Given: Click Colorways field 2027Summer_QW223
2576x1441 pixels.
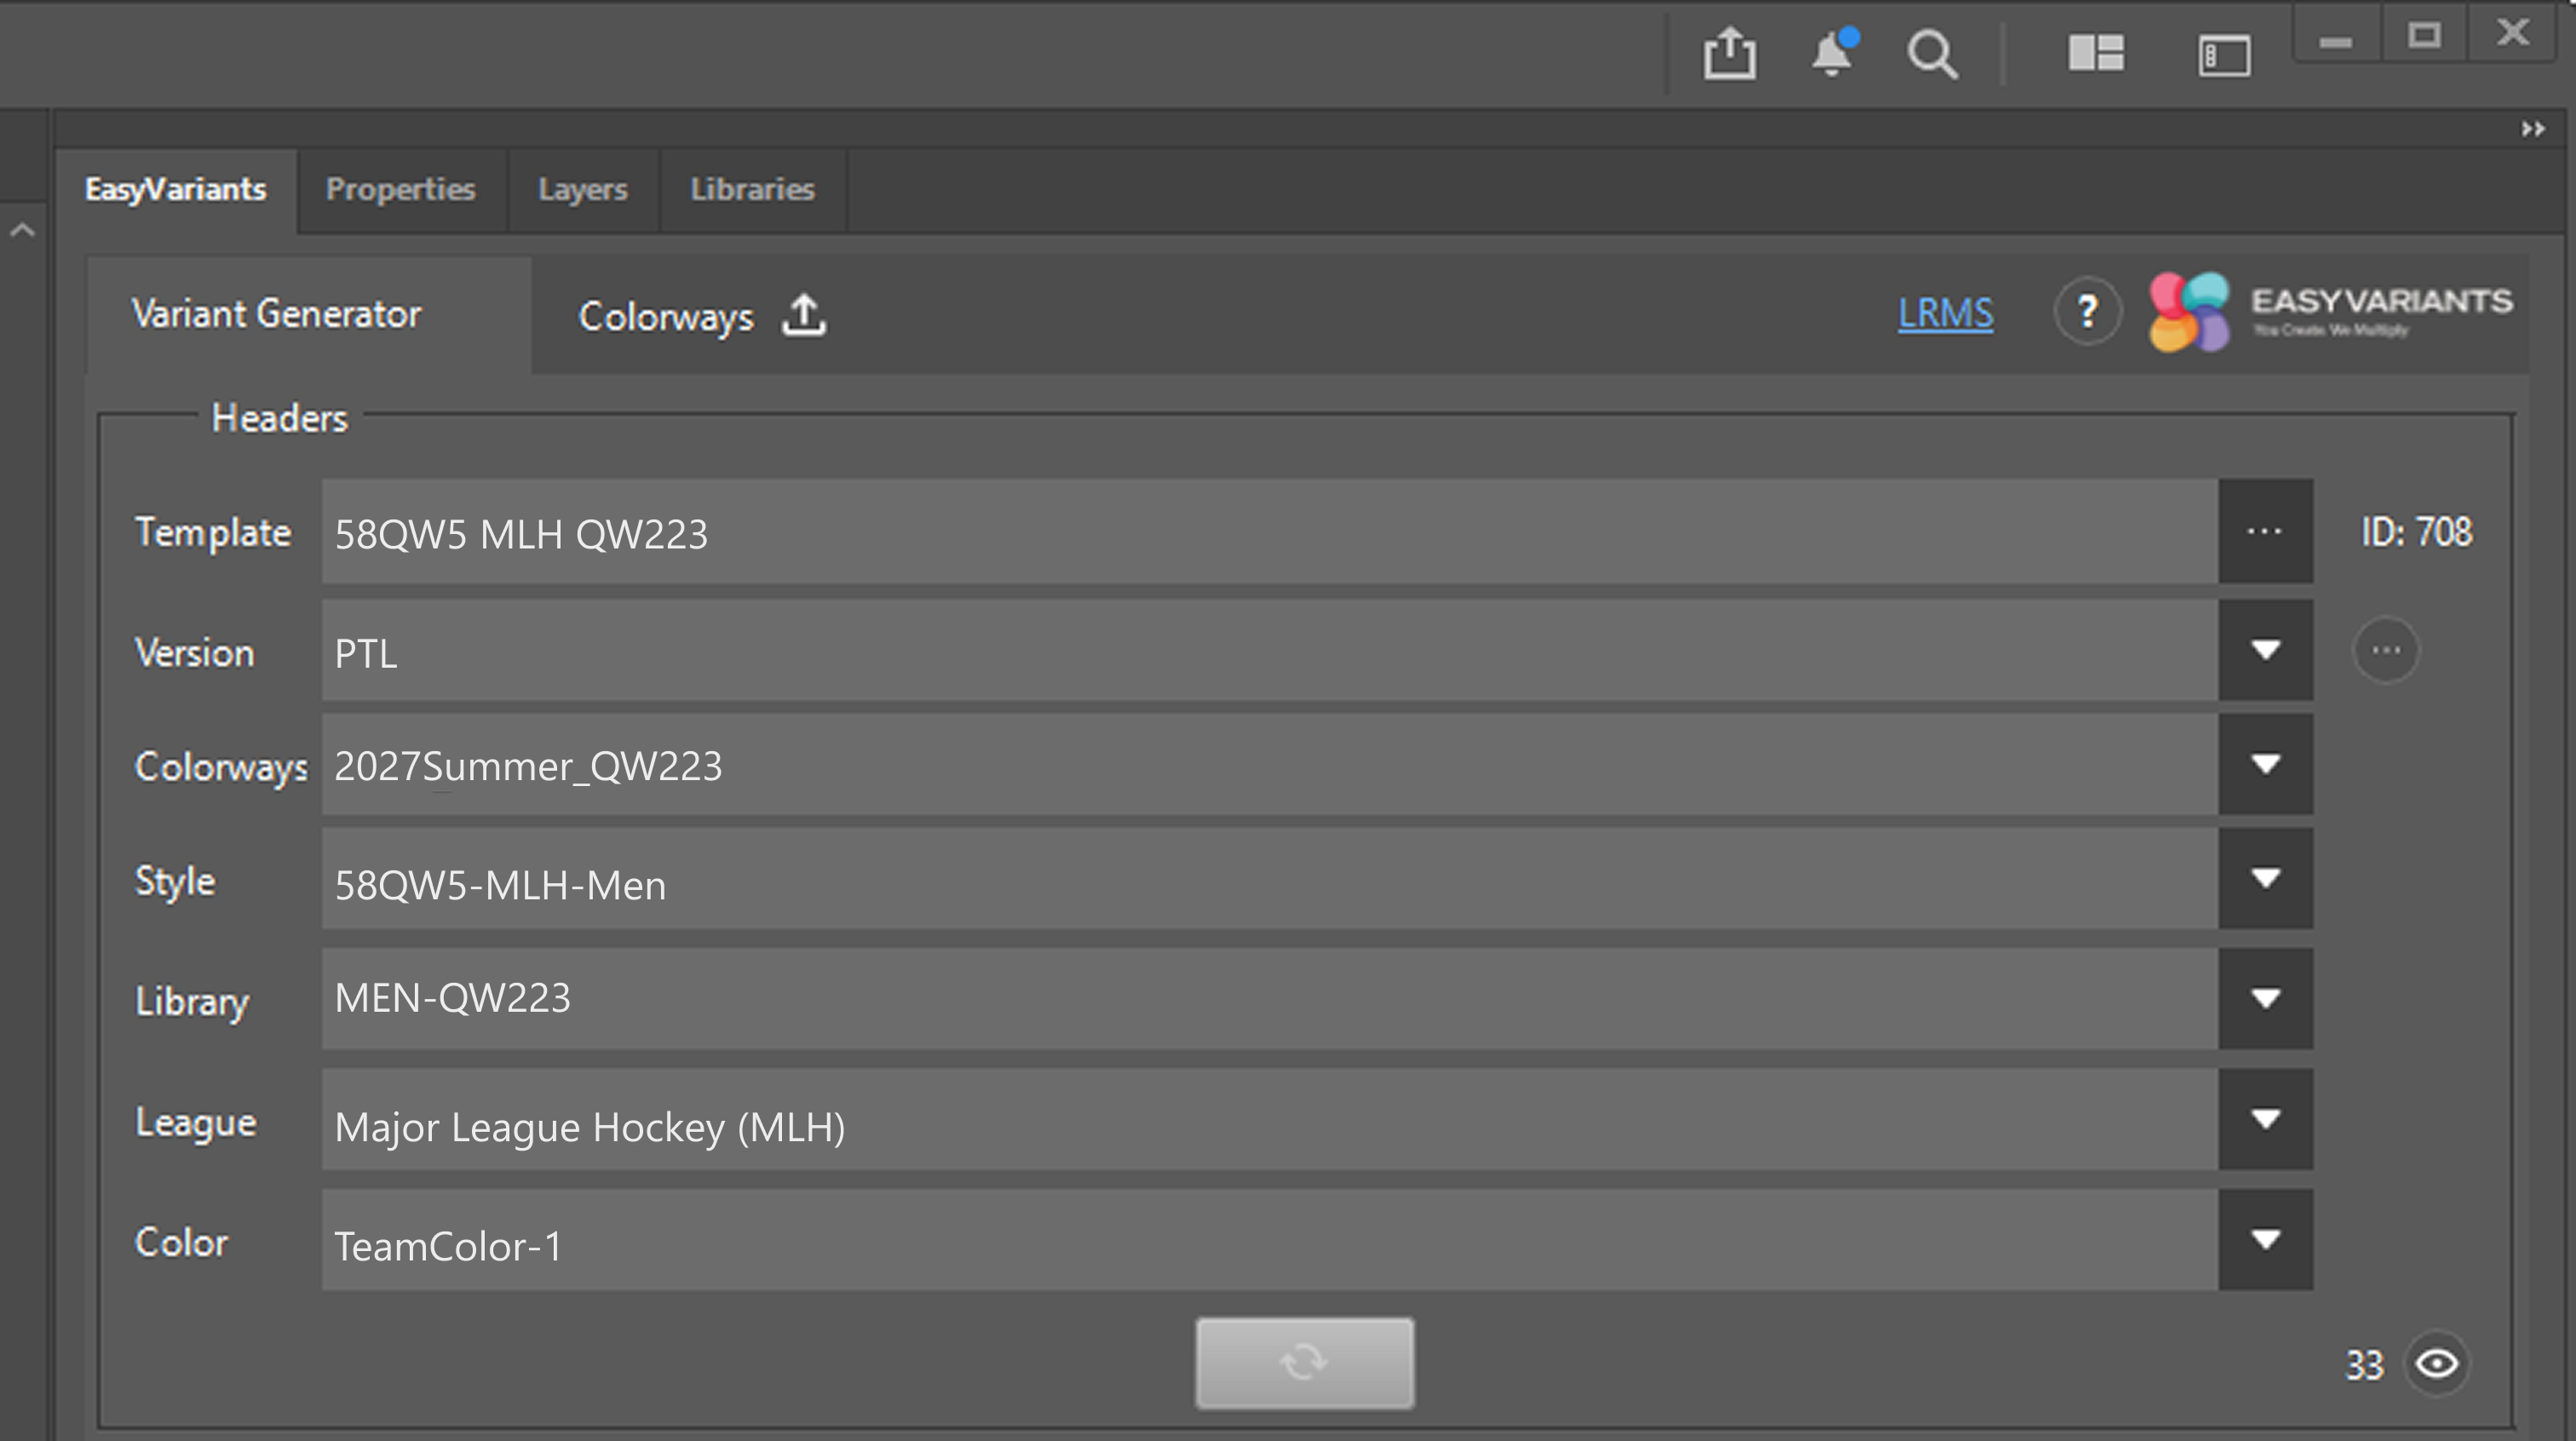Looking at the screenshot, I should coord(1270,764).
